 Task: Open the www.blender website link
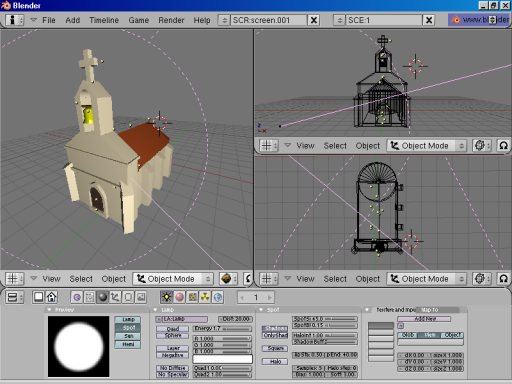[480, 20]
